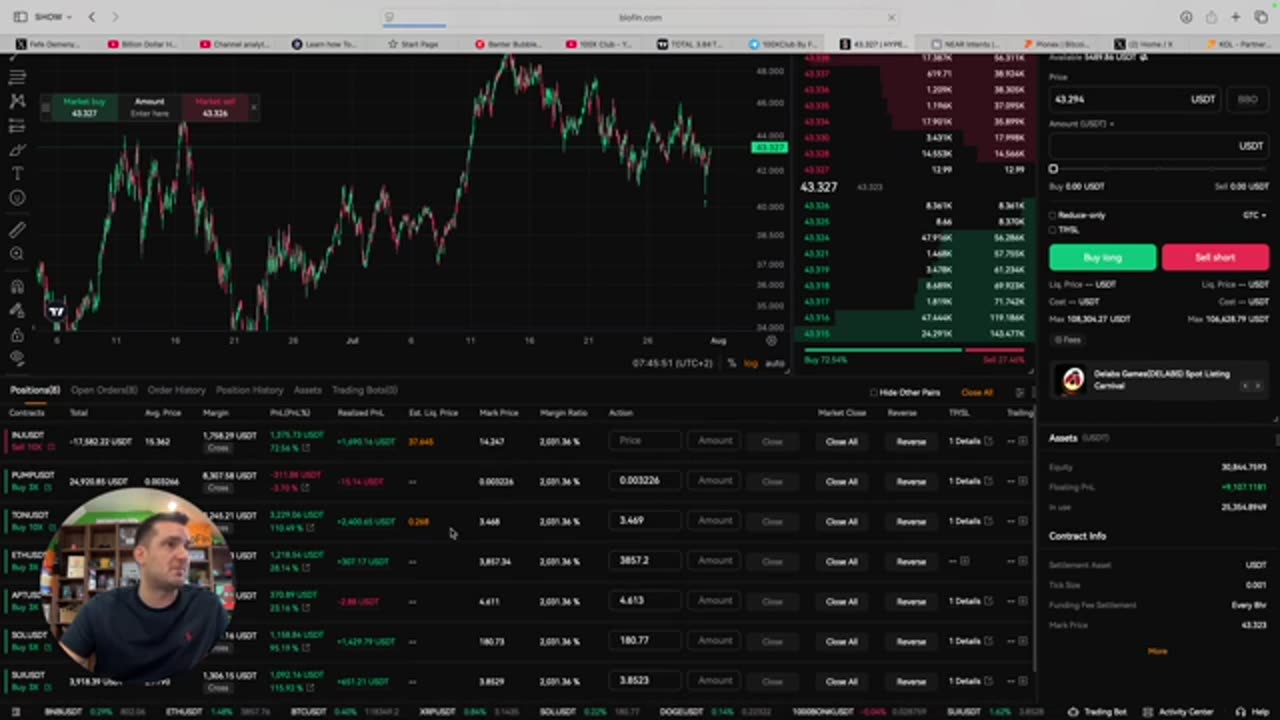Open the emoji and icons tool
The width and height of the screenshot is (1280, 720).
(17, 198)
